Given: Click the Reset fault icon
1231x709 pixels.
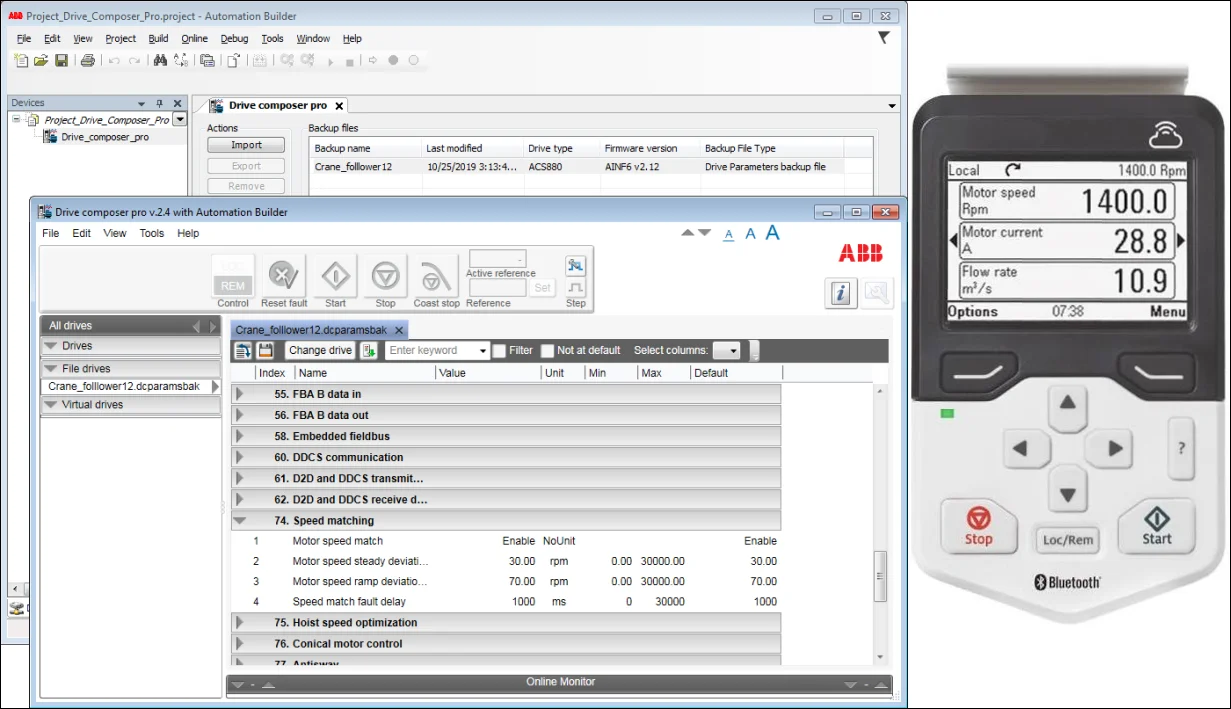Looking at the screenshot, I should [284, 275].
